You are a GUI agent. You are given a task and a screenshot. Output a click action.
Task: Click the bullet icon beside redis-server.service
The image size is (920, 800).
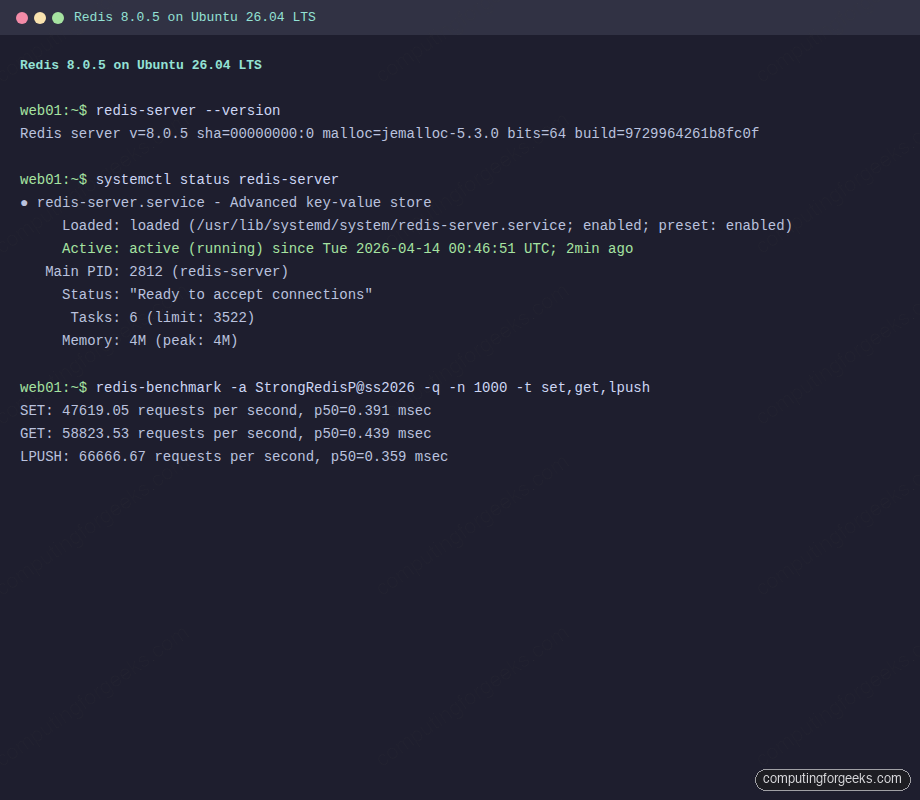tap(22, 202)
